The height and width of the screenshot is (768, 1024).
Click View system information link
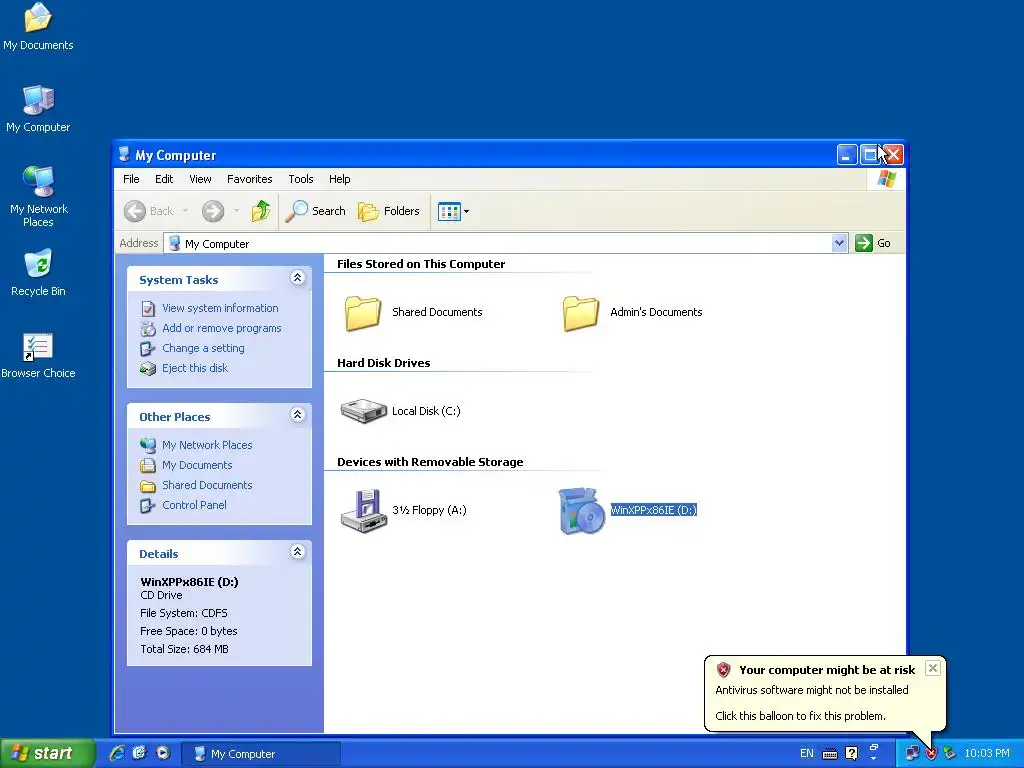tap(220, 308)
